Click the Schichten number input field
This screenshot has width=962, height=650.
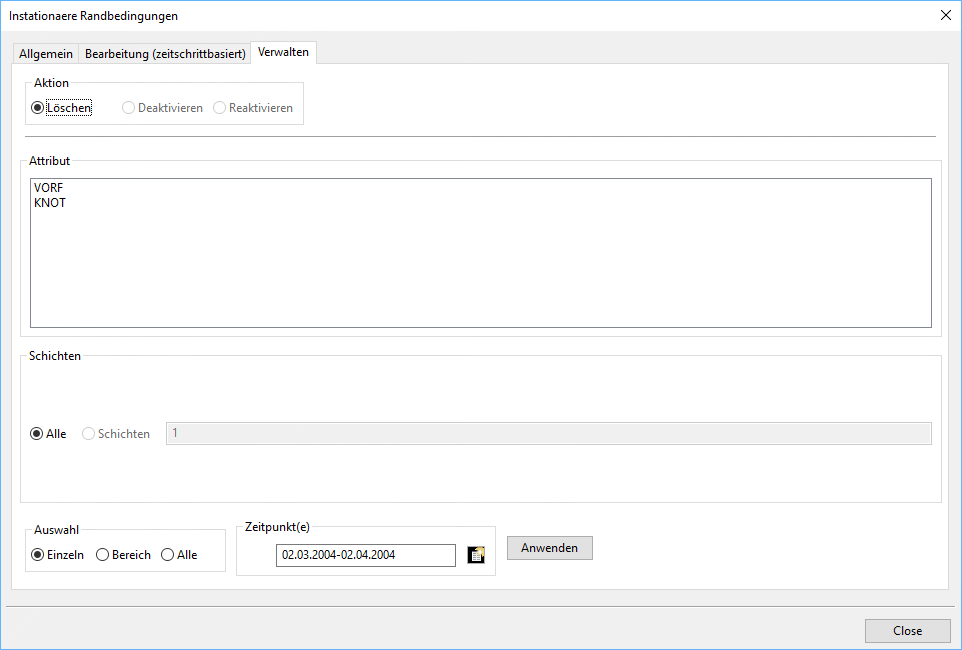click(x=548, y=433)
